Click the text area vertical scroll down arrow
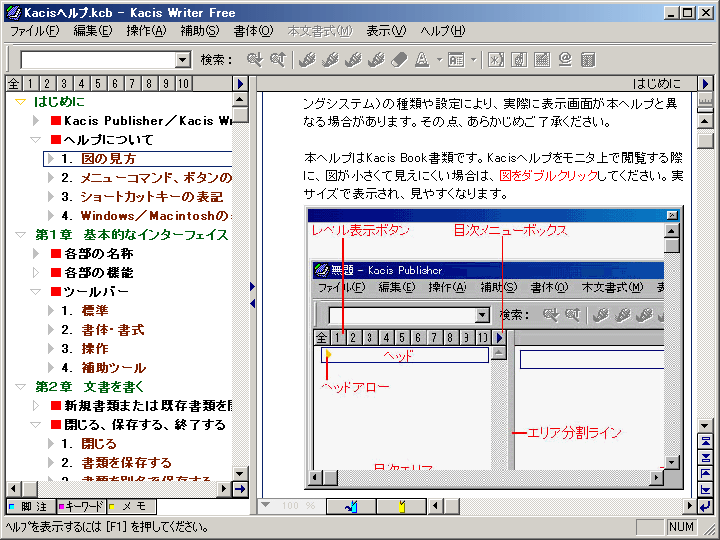720x540 pixels. tap(705, 425)
